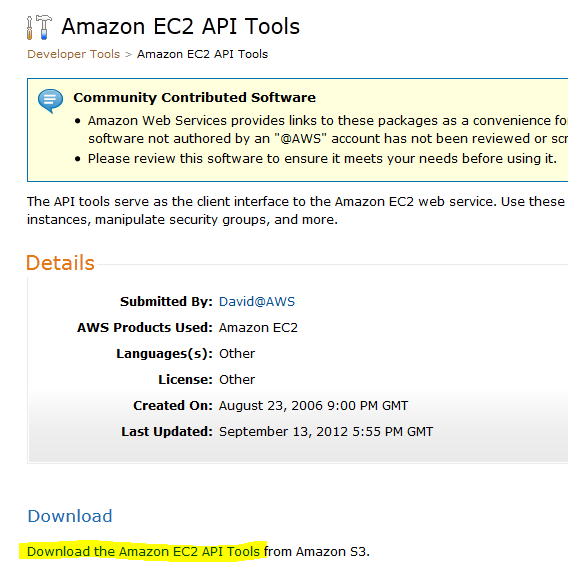568x572 pixels.
Task: Open the Developer Tools breadcrumb link
Action: [x=73, y=54]
